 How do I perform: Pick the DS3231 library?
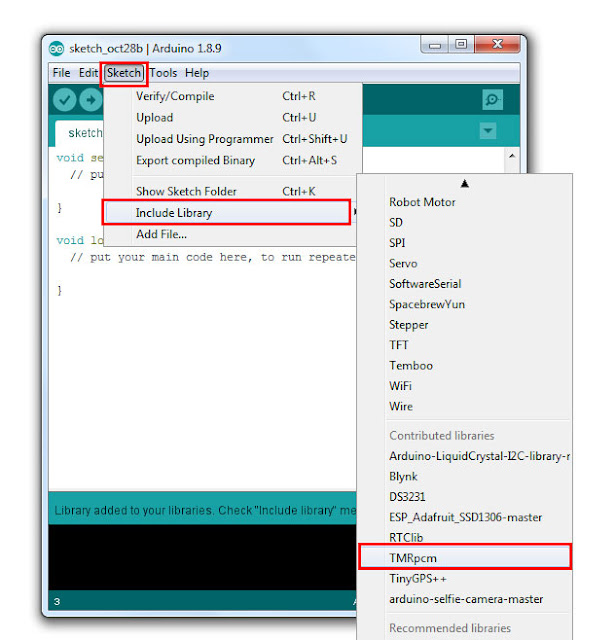(x=465, y=497)
